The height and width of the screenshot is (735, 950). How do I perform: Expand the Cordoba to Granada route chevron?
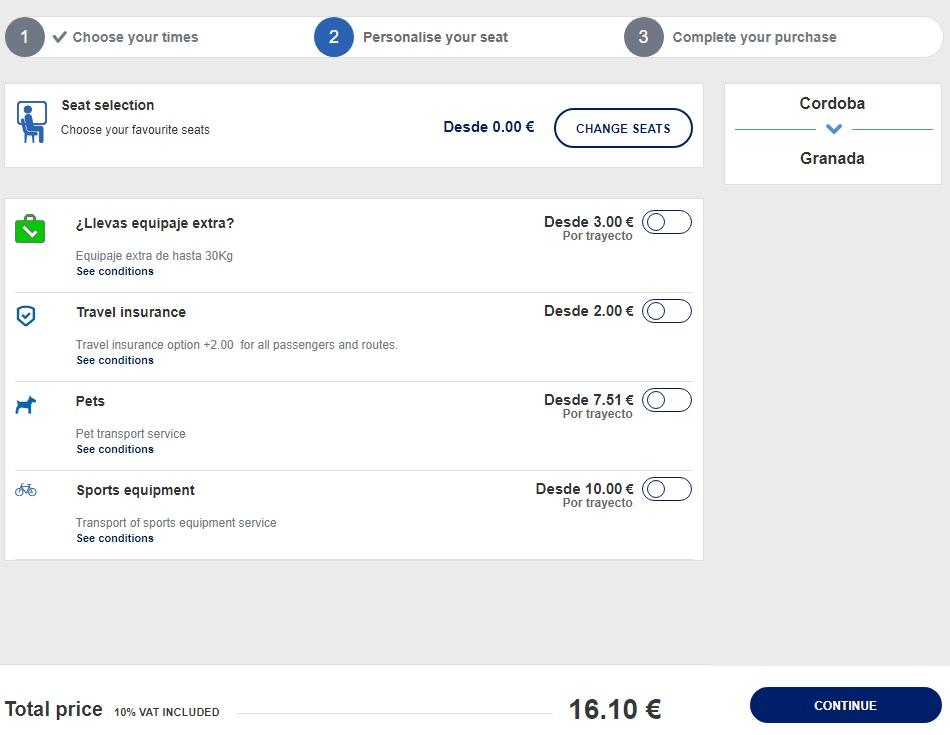[x=834, y=128]
